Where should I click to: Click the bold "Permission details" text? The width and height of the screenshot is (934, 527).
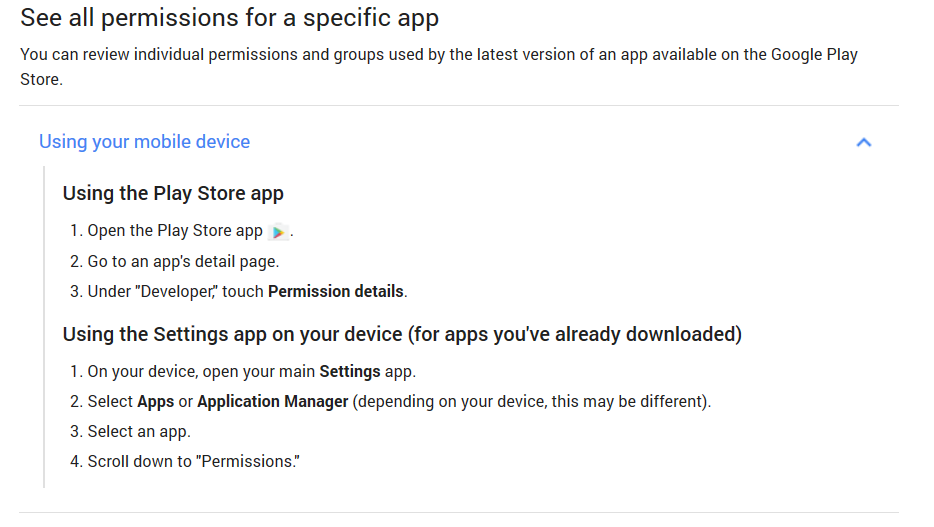click(336, 291)
